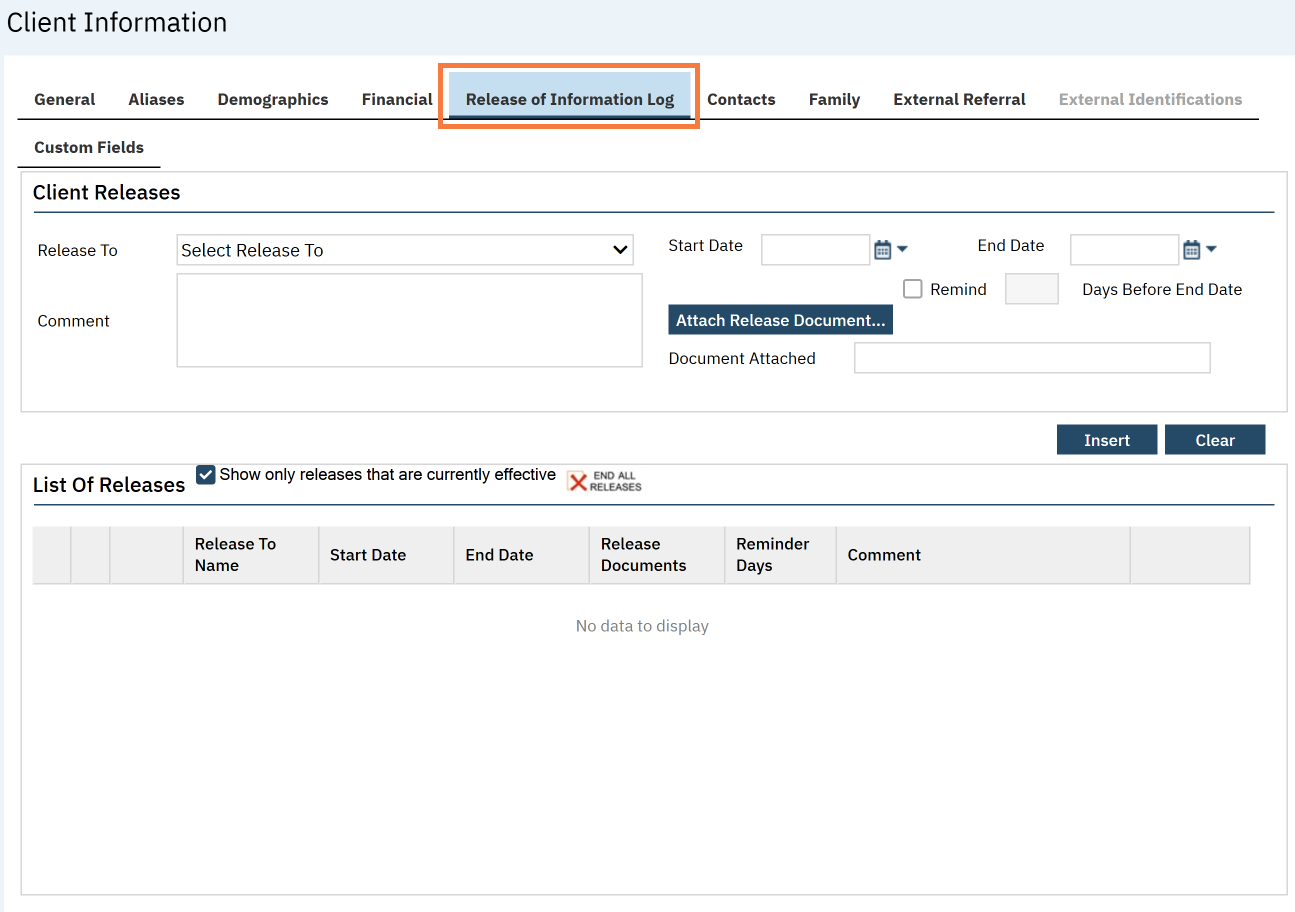Screen dimensions: 1295x912
Task: Uncheck Show only currently effective releases
Action: [x=206, y=475]
